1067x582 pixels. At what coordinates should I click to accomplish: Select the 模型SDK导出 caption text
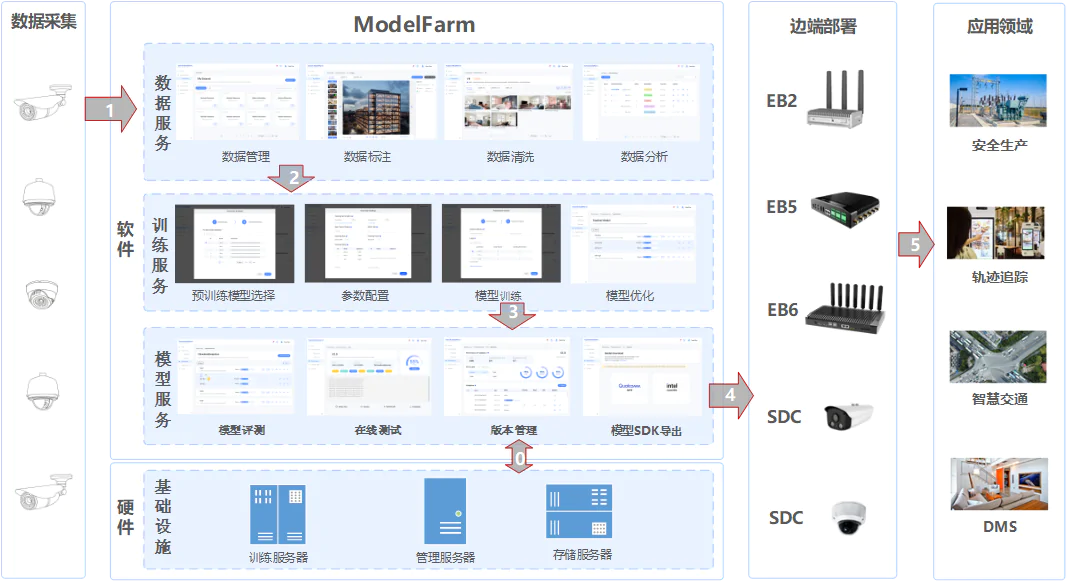coord(646,431)
